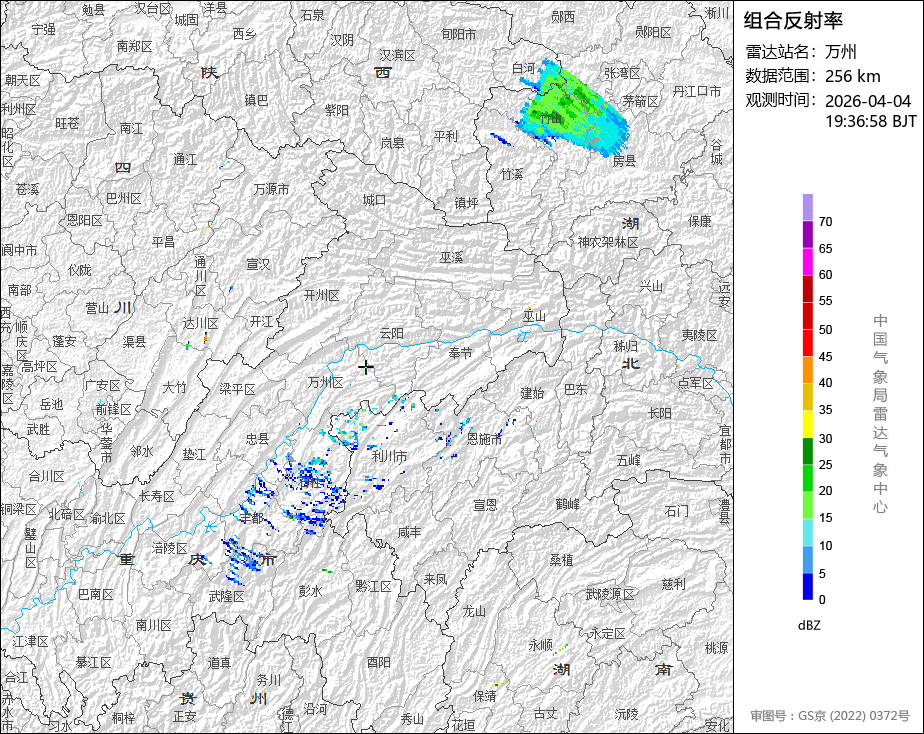This screenshot has width=924, height=734.
Task: Click the 长阳 label on the map
Action: coord(660,413)
